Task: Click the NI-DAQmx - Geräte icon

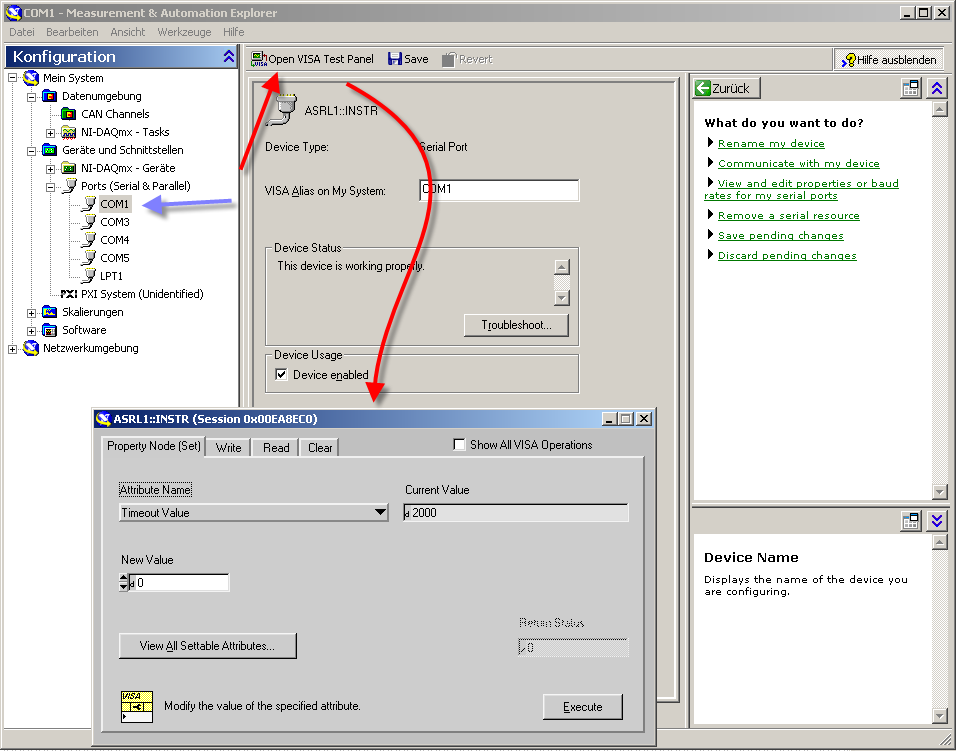Action: [x=69, y=168]
